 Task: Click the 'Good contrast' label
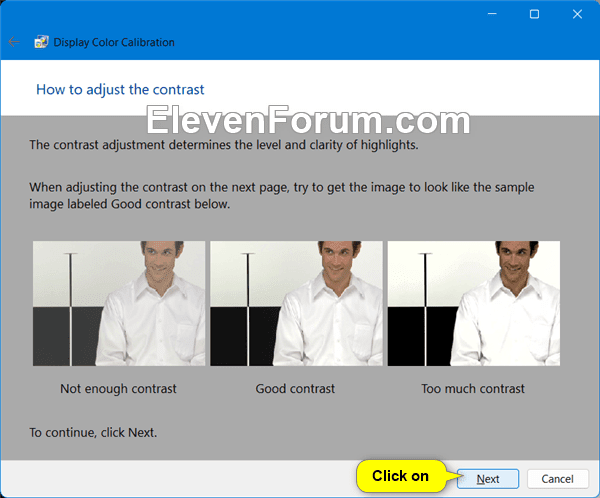(295, 389)
